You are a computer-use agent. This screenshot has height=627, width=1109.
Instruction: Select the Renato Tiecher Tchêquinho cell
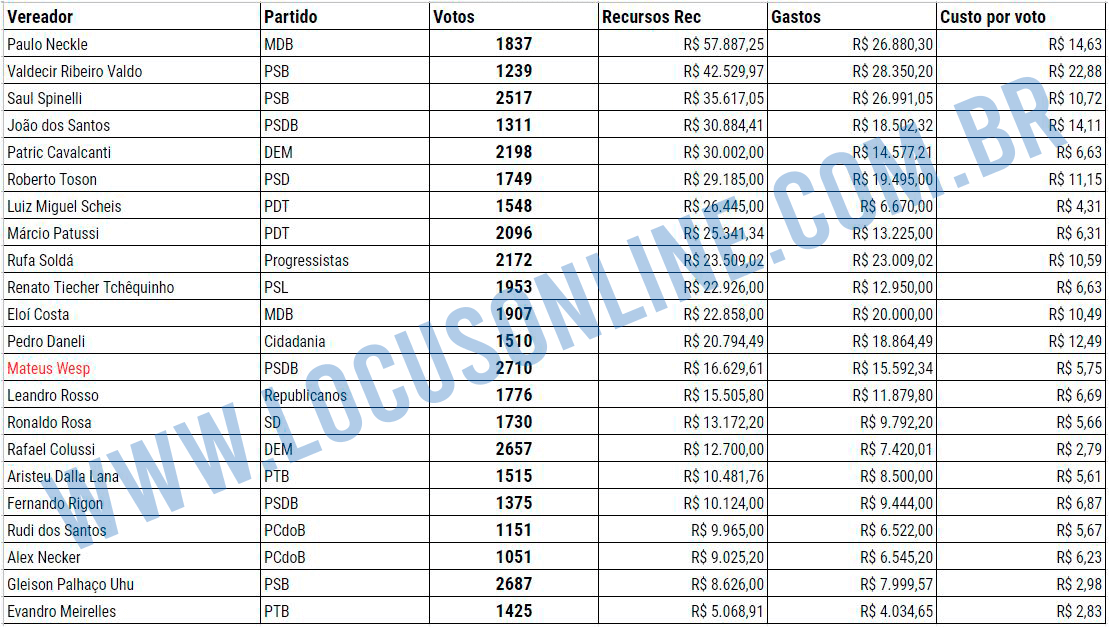click(132, 288)
